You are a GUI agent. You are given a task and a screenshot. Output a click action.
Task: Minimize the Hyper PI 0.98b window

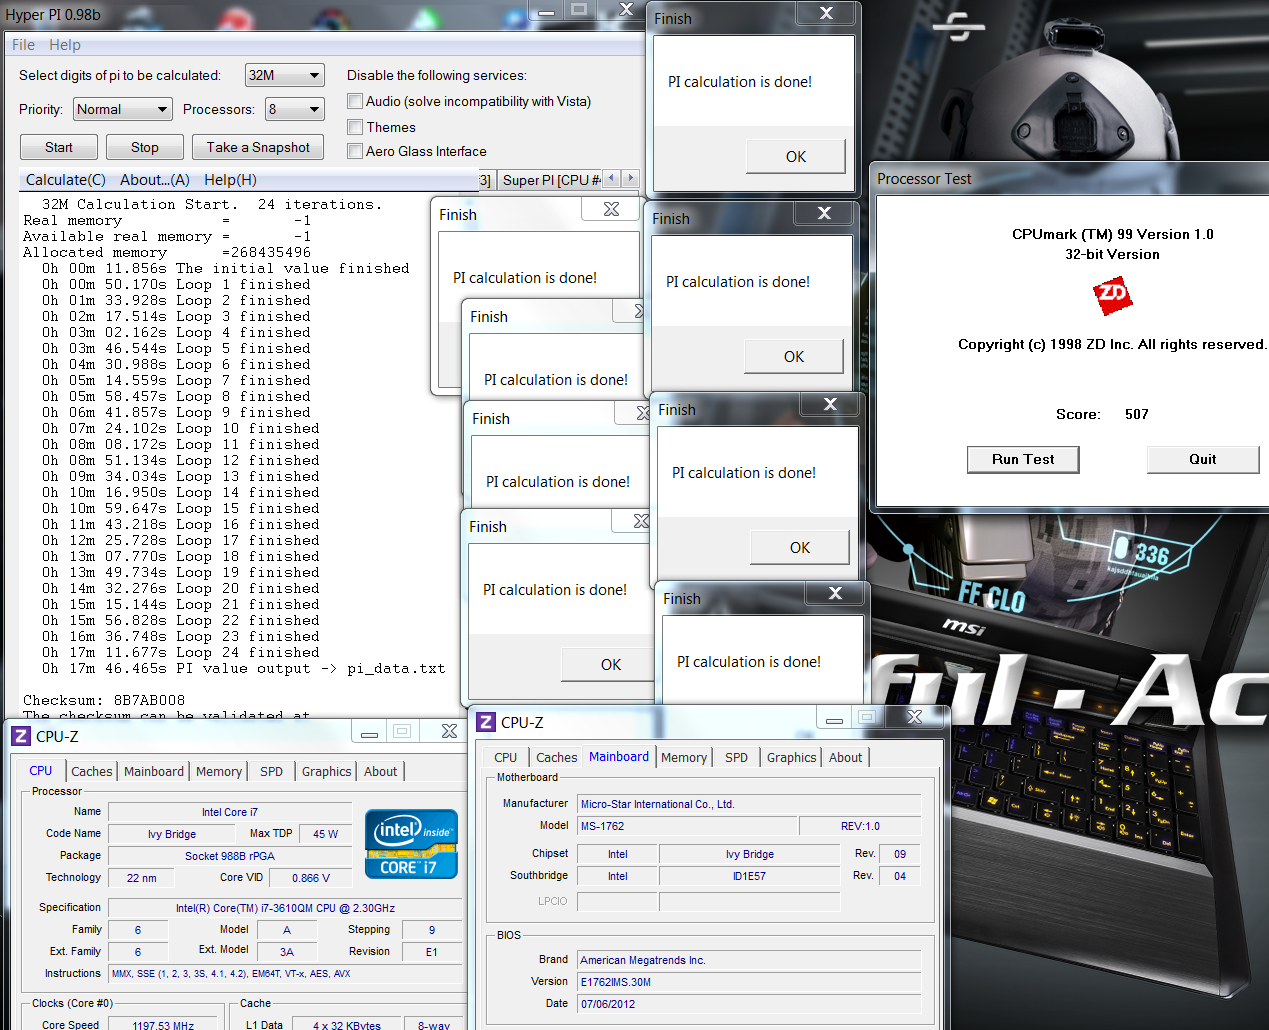(x=546, y=11)
